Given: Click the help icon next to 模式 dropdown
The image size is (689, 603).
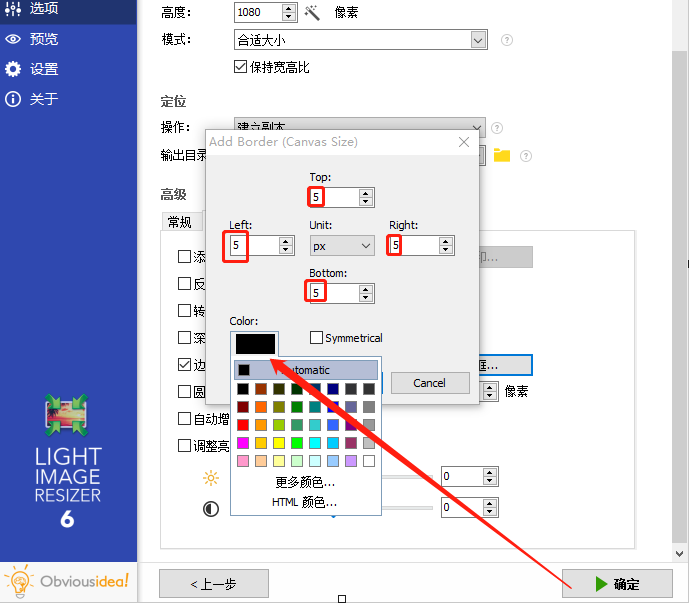Looking at the screenshot, I should coord(507,40).
